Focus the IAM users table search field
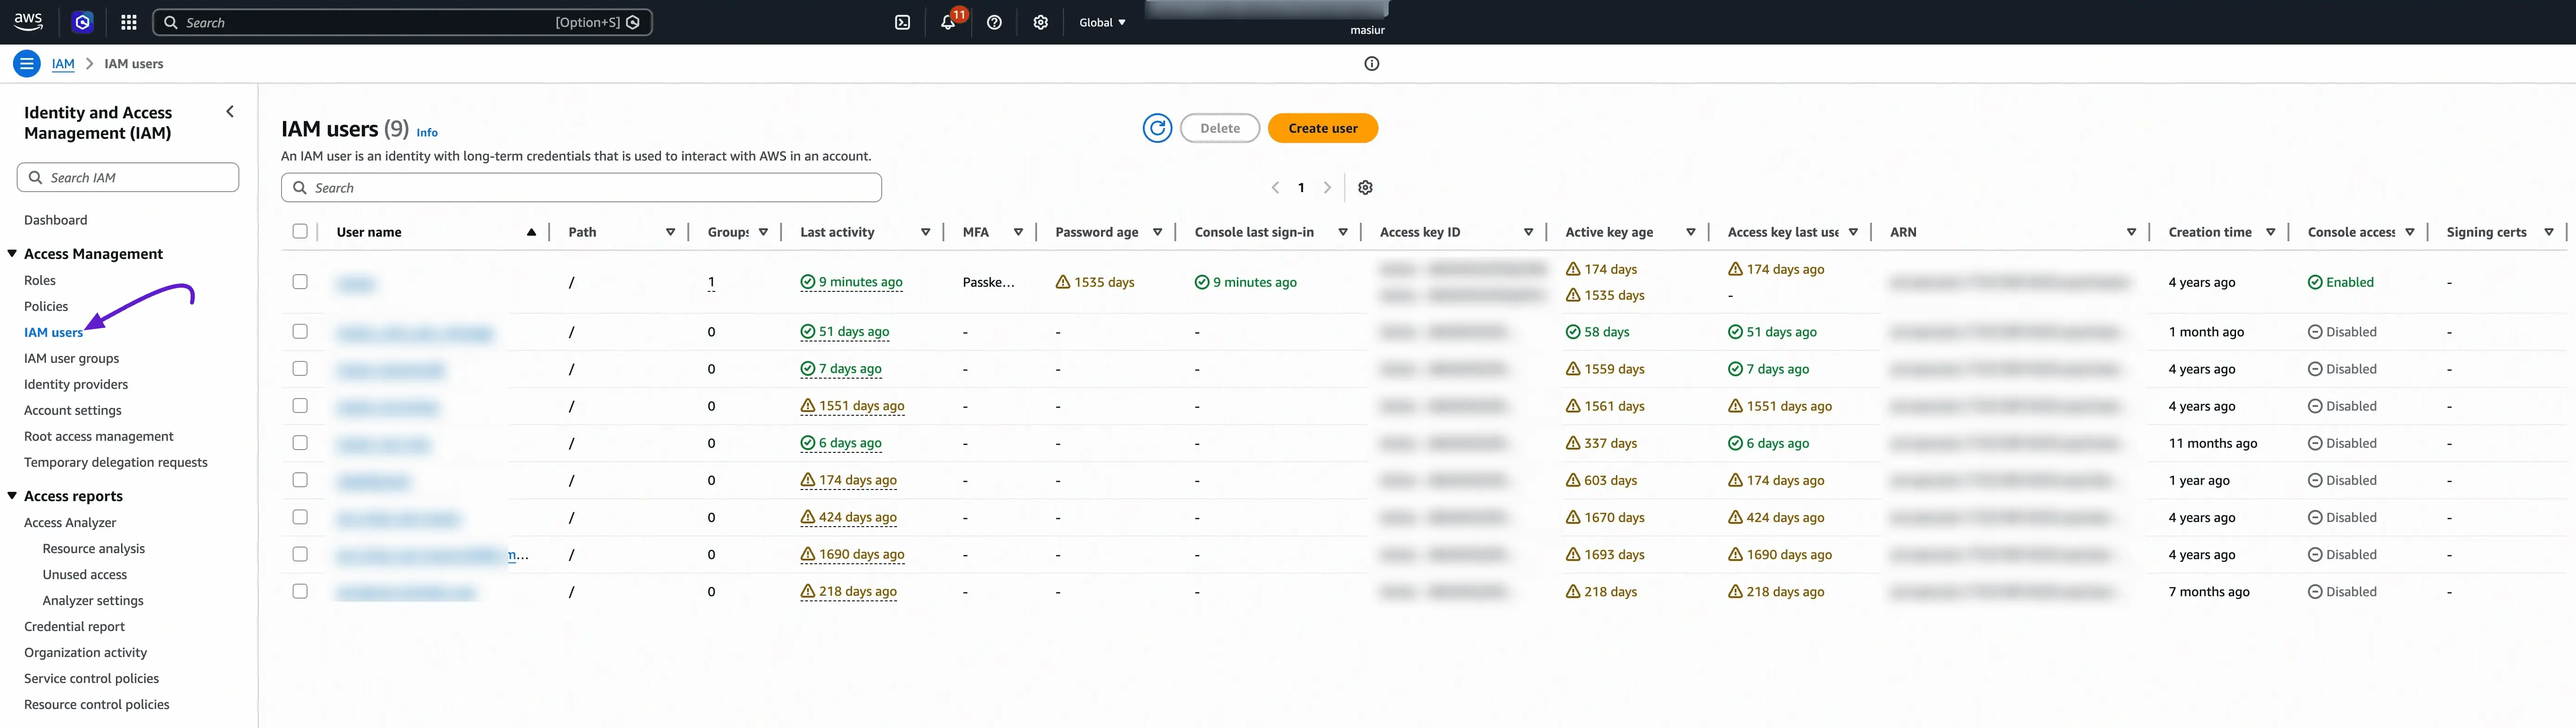Image resolution: width=2576 pixels, height=728 pixels. [581, 187]
